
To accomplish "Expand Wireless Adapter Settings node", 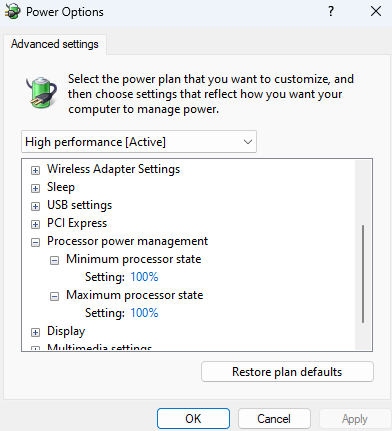I will [x=35, y=170].
